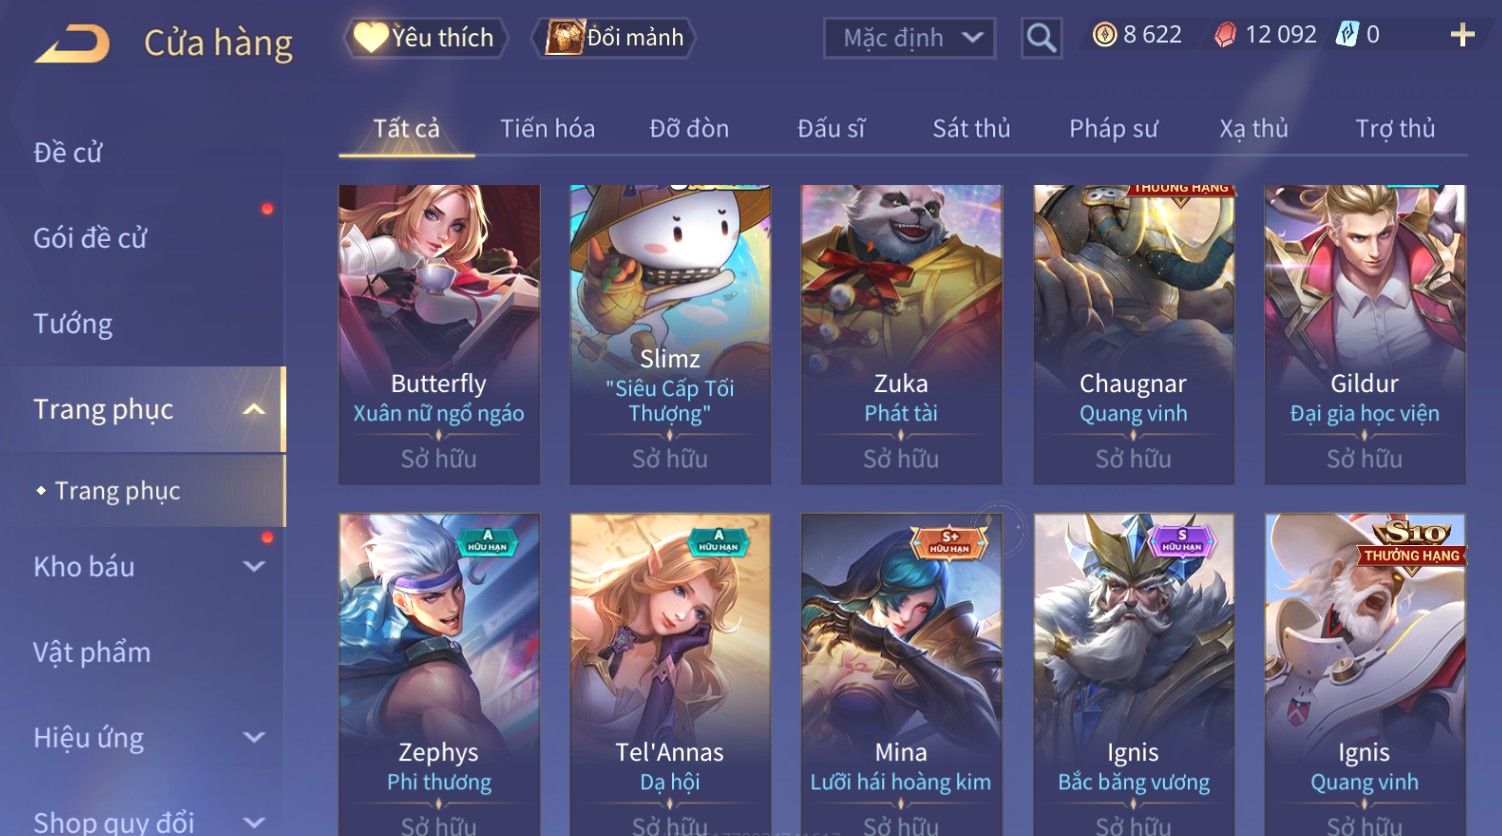Switch to the Pháp sư tab
This screenshot has width=1502, height=836.
click(x=1113, y=129)
